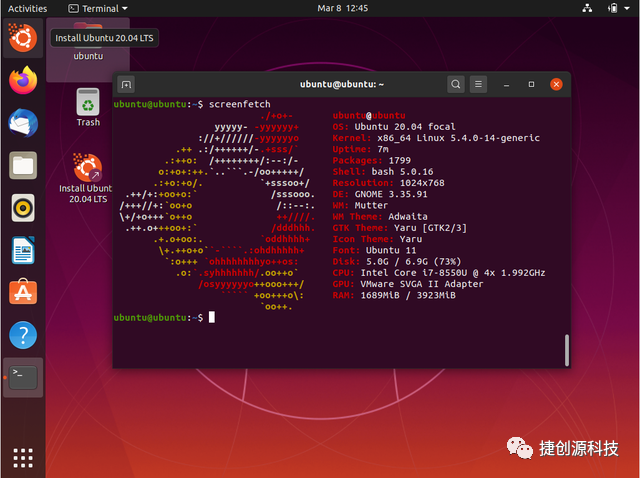Open a new tab in terminal window
This screenshot has width=640, height=478.
(127, 84)
